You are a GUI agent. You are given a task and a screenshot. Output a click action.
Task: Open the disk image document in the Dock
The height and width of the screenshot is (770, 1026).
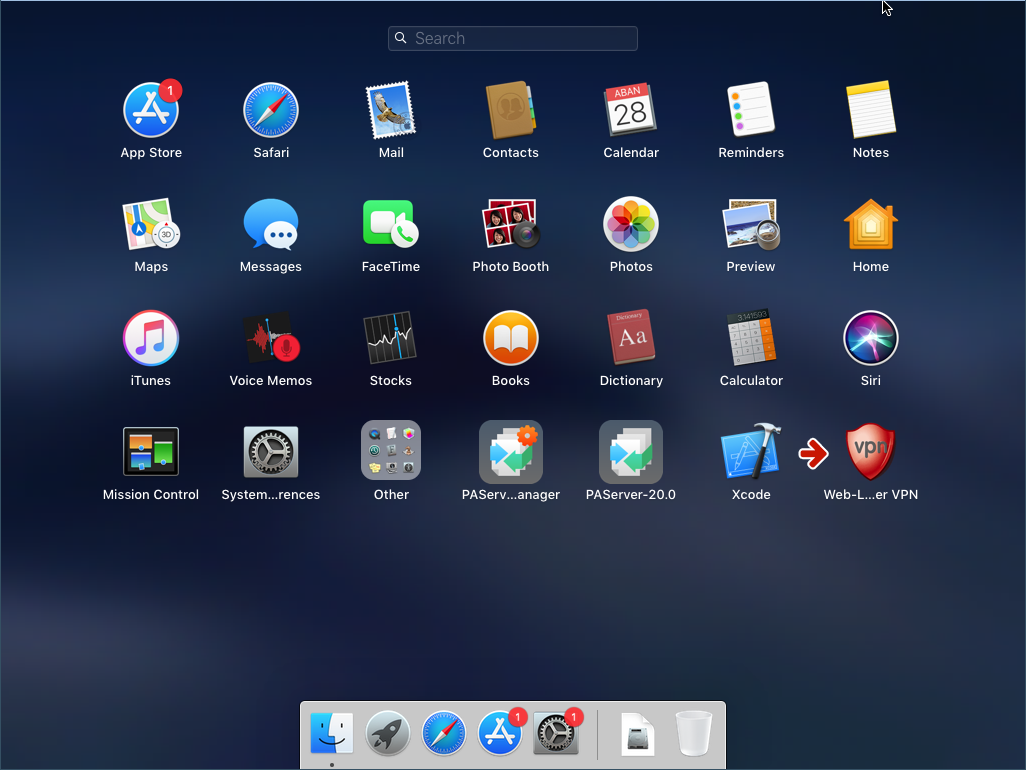click(637, 734)
